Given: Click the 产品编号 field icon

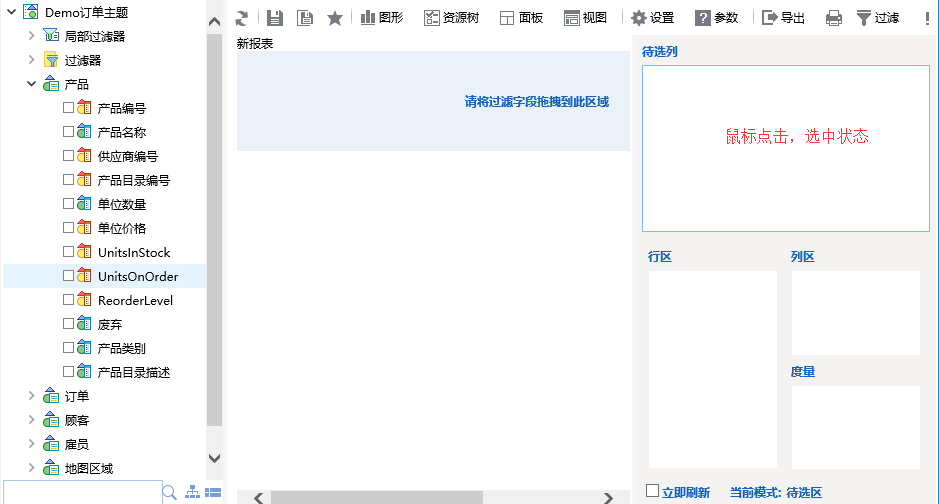Looking at the screenshot, I should pyautogui.click(x=84, y=108).
